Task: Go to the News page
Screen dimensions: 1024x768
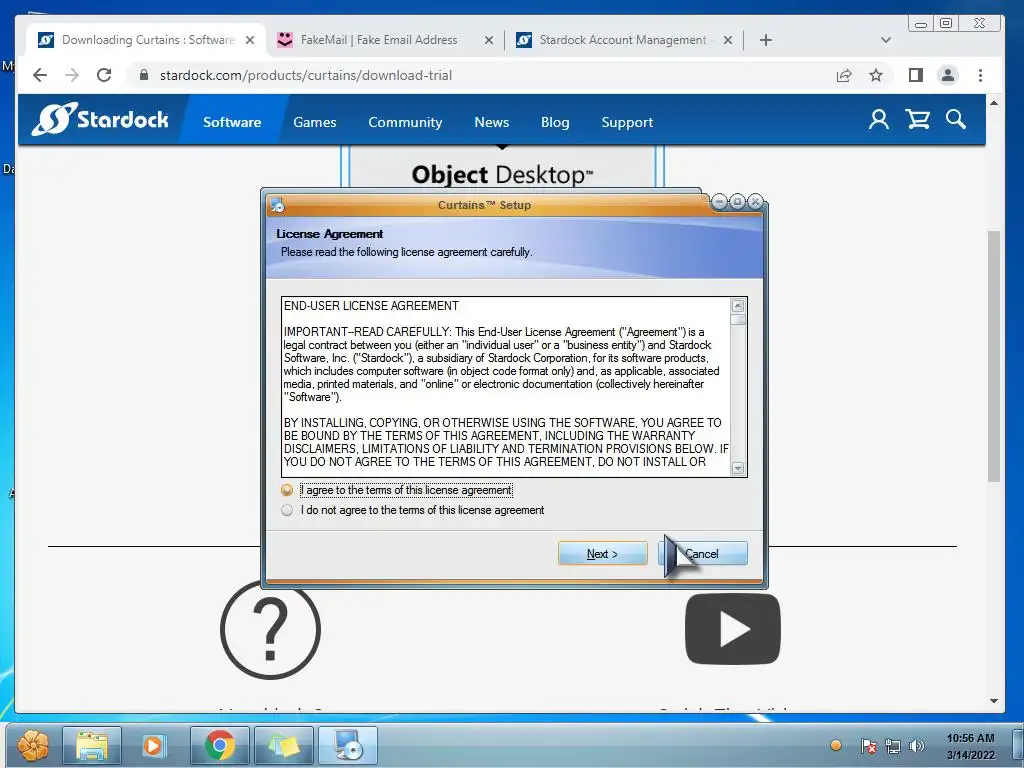Action: point(491,122)
